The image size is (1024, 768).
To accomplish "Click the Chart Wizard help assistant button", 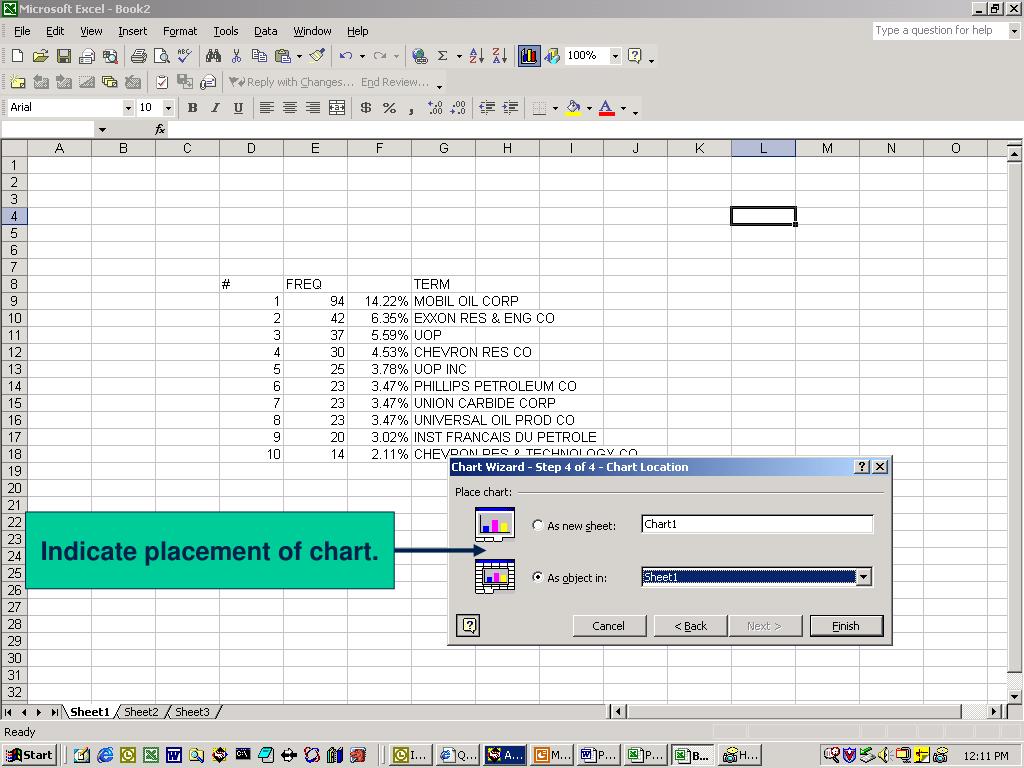I will [x=468, y=626].
